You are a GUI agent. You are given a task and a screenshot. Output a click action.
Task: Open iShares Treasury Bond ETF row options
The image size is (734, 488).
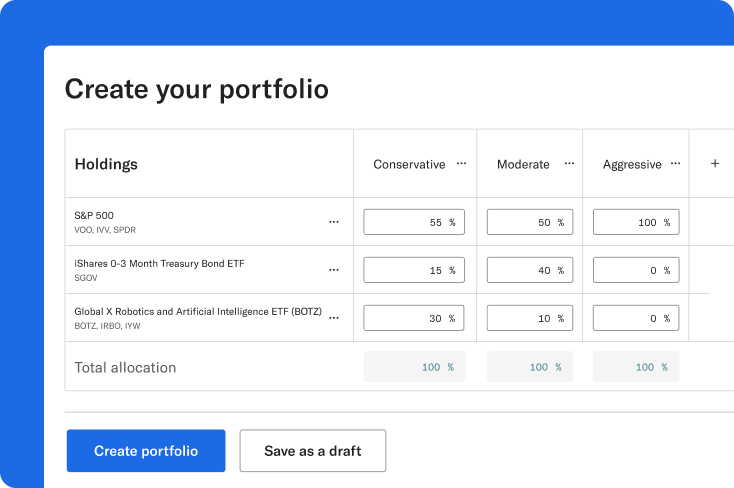click(334, 270)
